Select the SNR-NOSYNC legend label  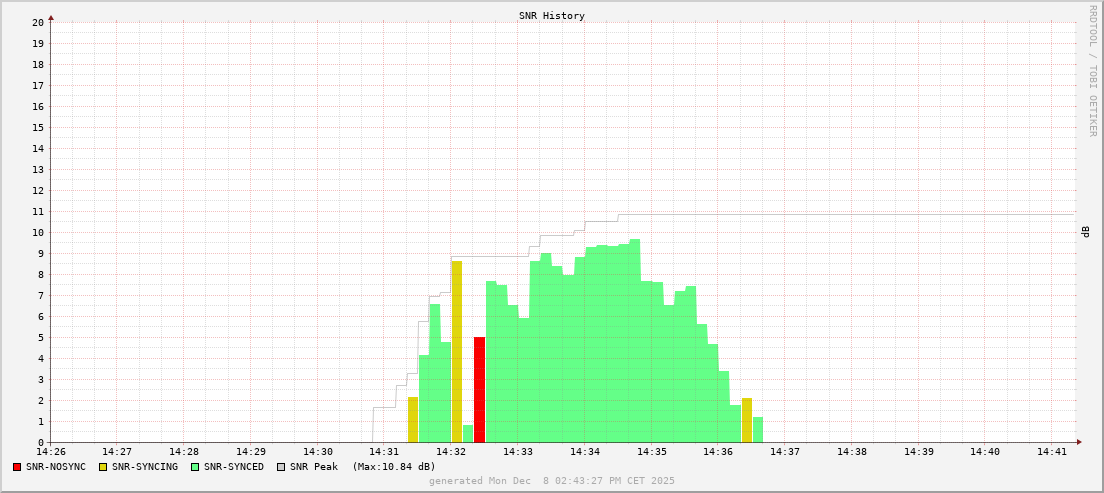56,467
